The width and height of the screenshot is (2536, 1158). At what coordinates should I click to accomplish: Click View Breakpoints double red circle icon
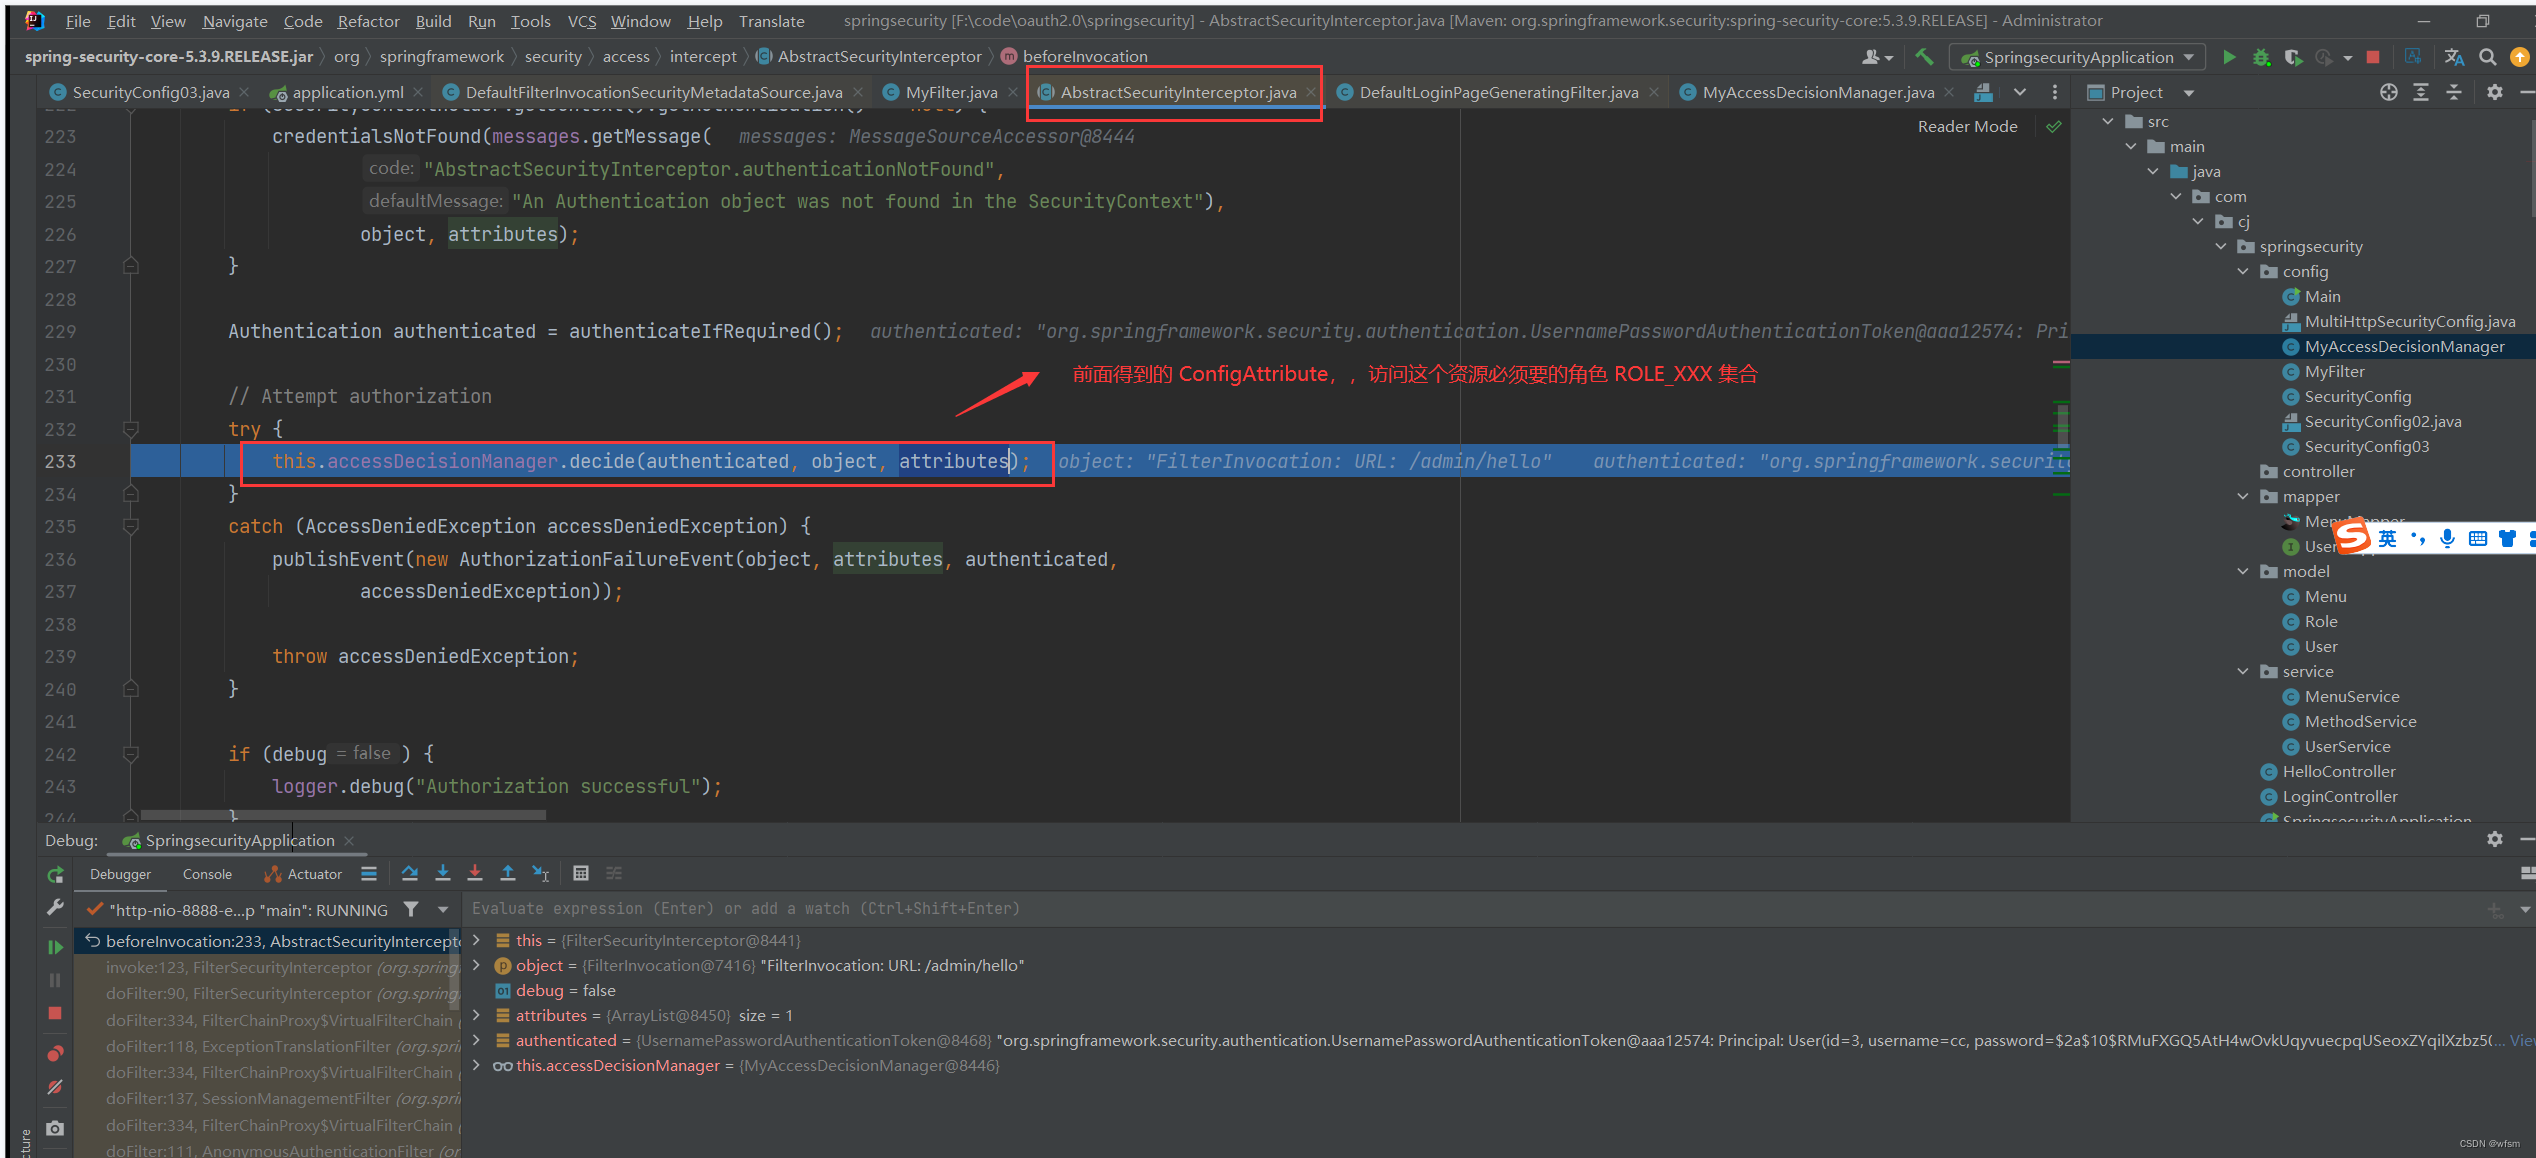click(x=55, y=1054)
